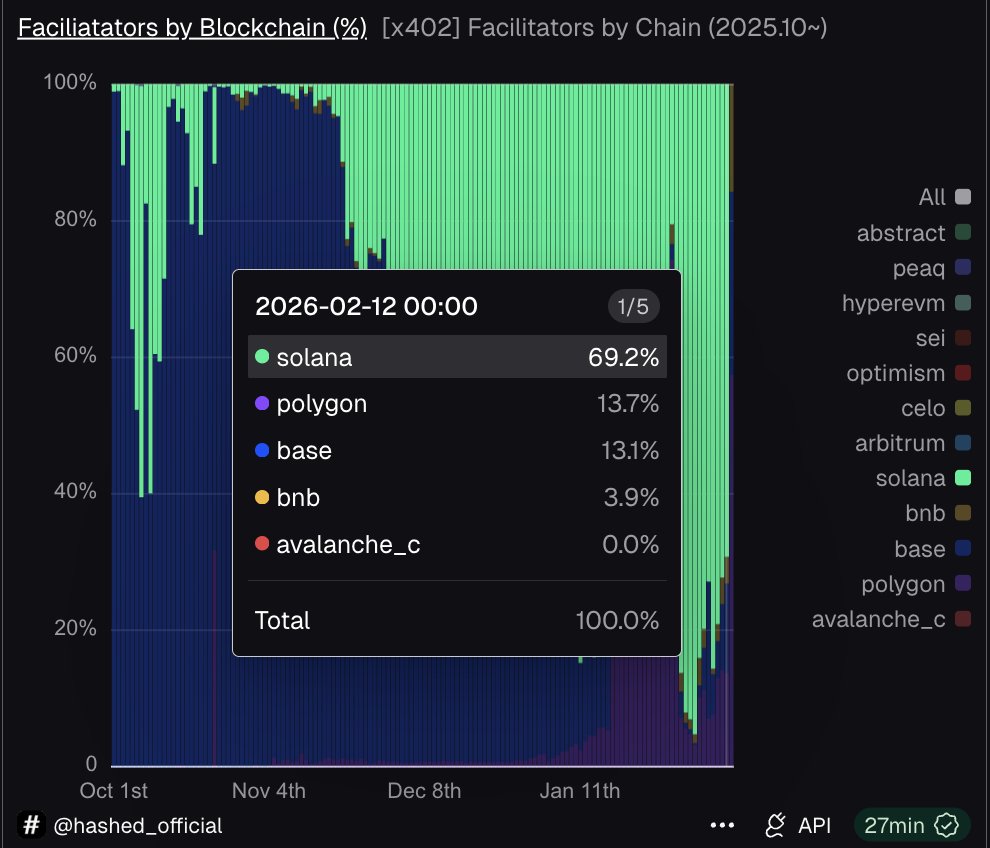Select the base row in tooltip
Screen dimensions: 990x848
457,451
